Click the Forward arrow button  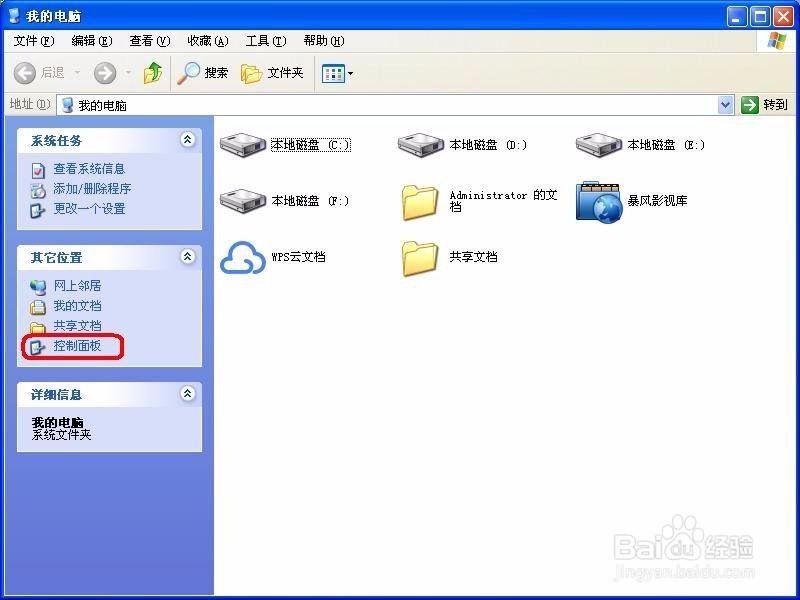tap(105, 73)
